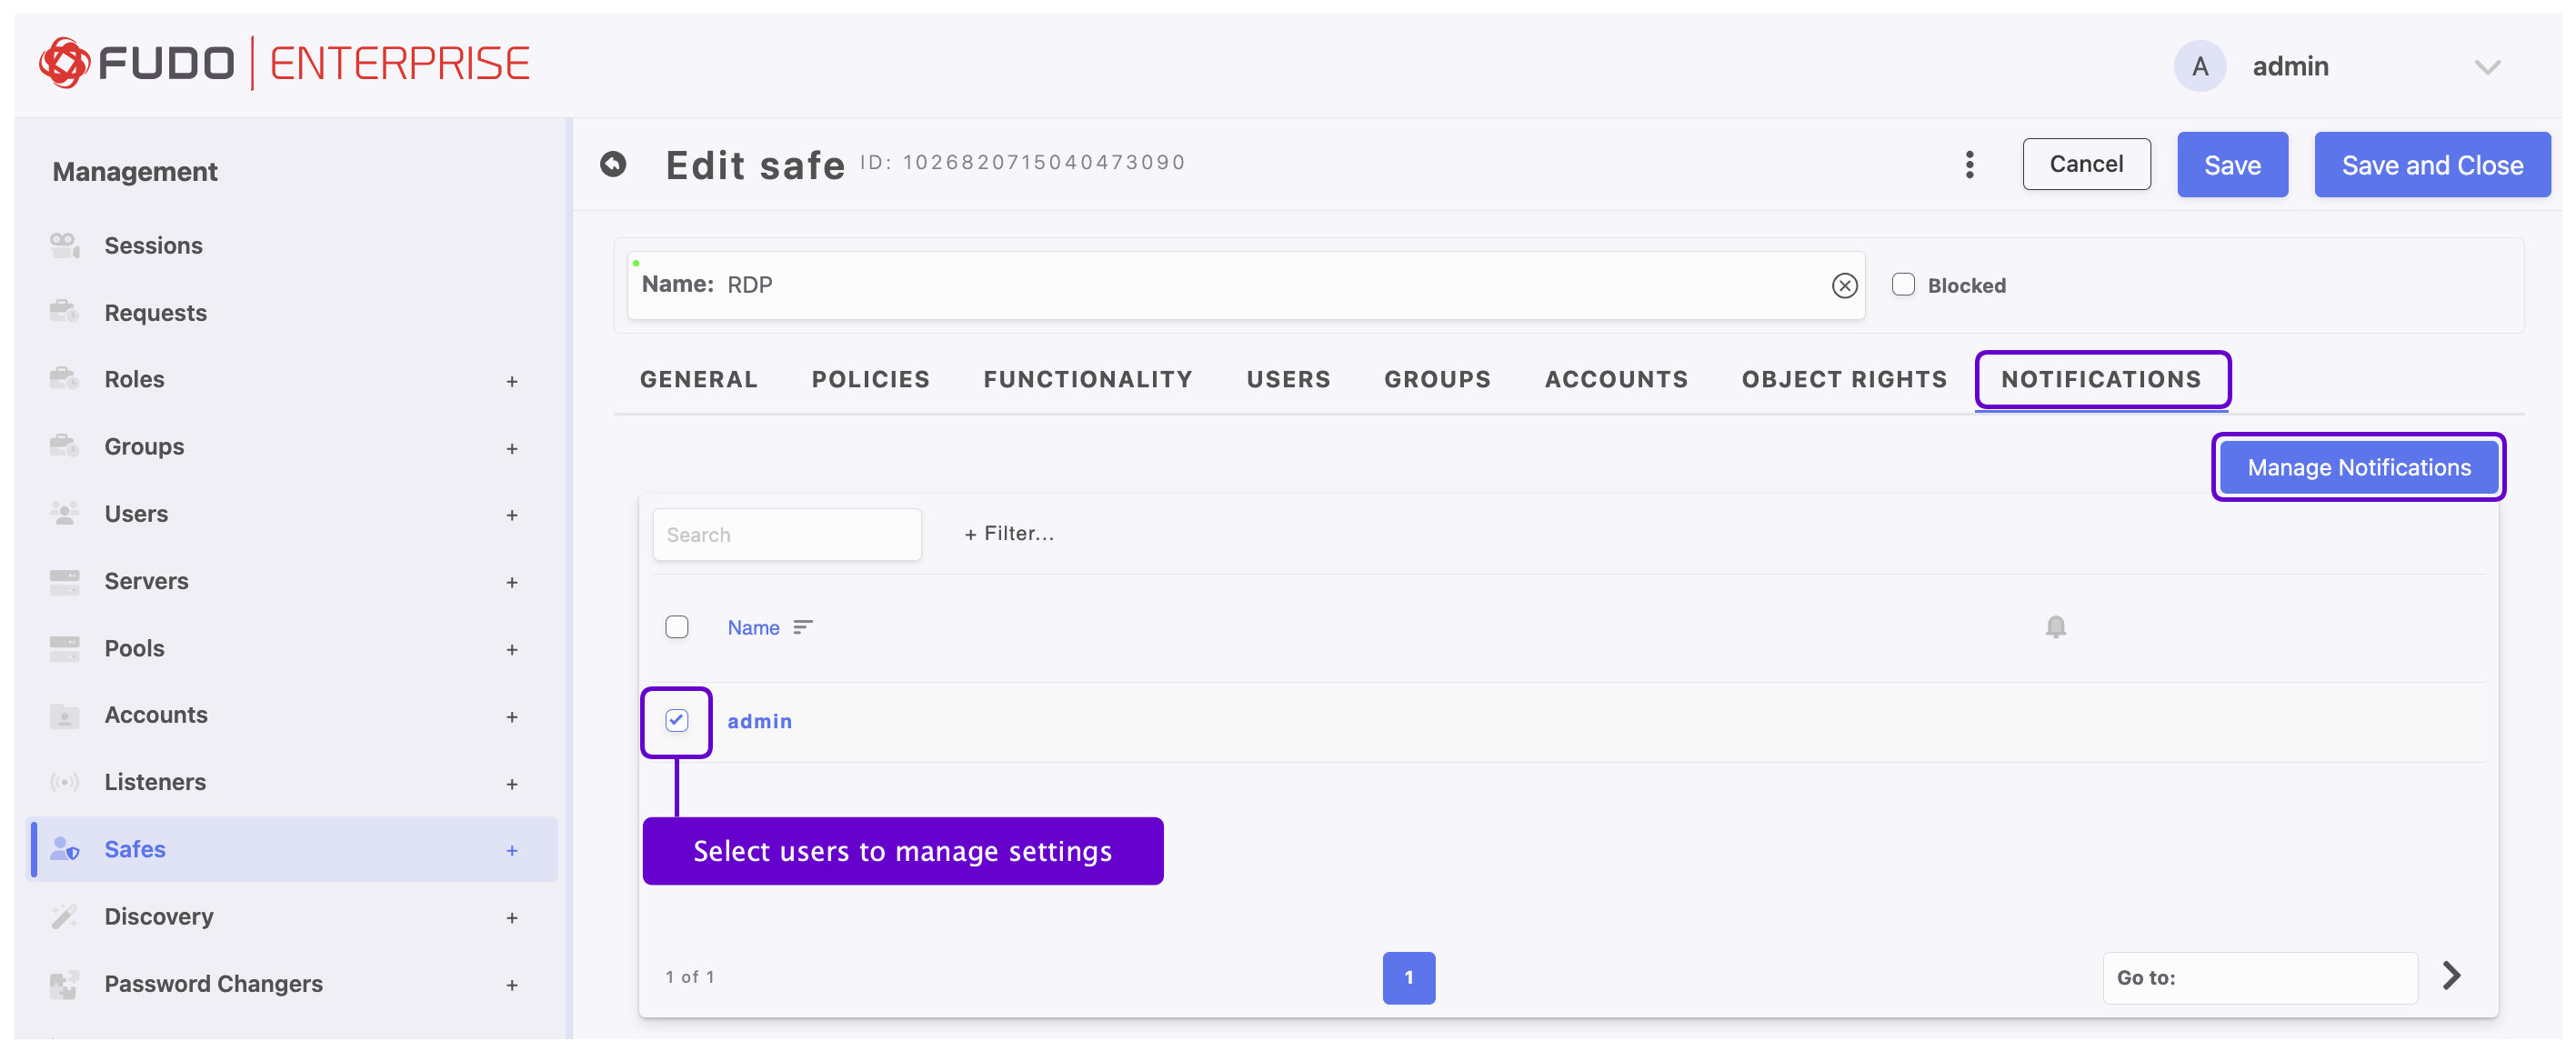Expand the Servers plus in the sidebar
The width and height of the screenshot is (2576, 1061).
point(512,582)
